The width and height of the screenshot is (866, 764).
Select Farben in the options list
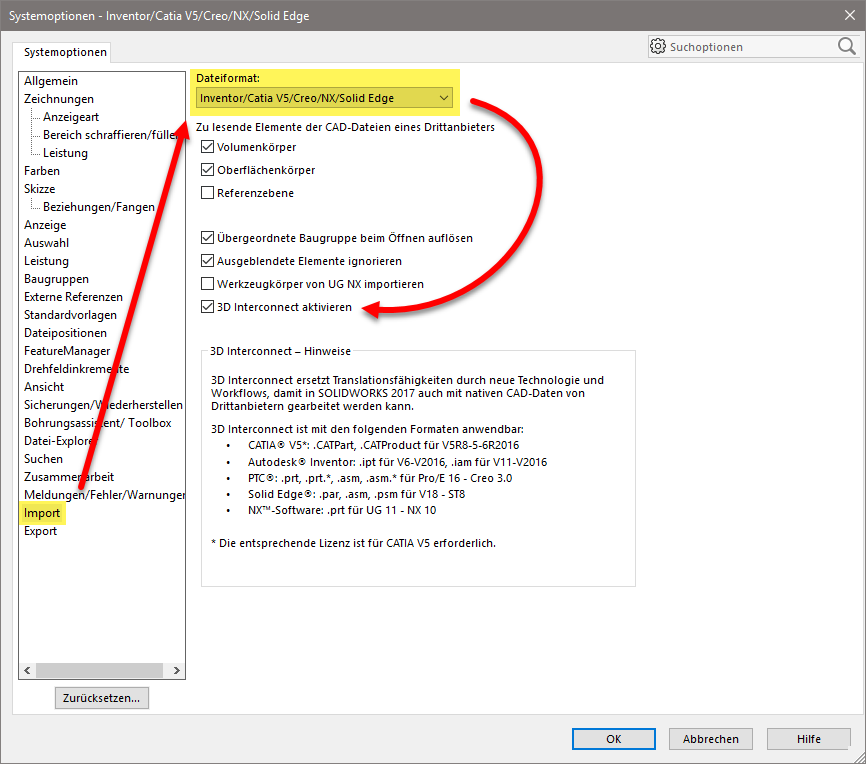point(42,171)
